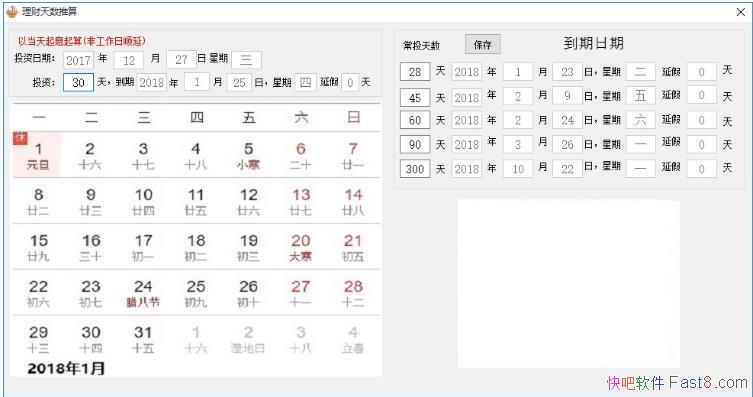
Task: Click the maturity year field in 投资 row
Action: coord(152,83)
